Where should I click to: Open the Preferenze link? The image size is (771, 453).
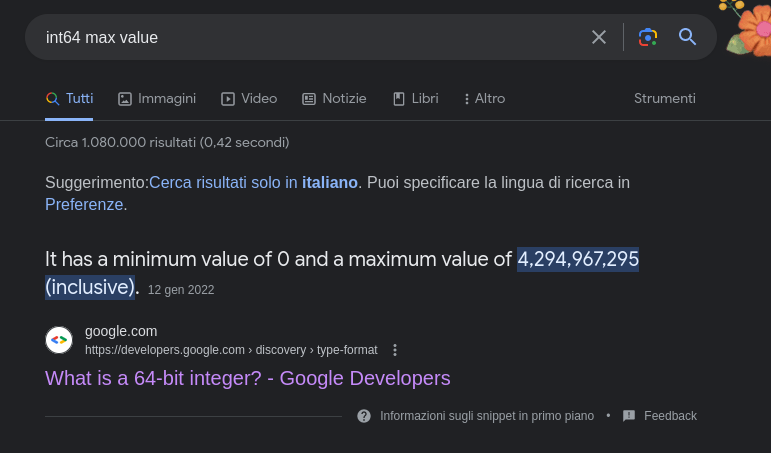click(84, 204)
